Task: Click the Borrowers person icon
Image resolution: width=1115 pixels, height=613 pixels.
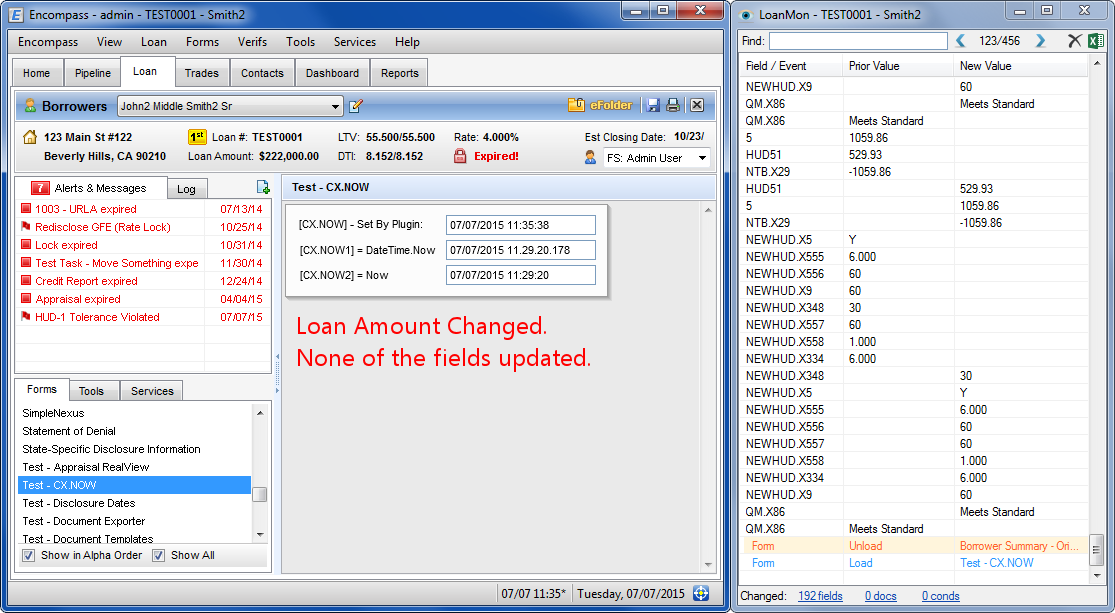Action: (30, 105)
